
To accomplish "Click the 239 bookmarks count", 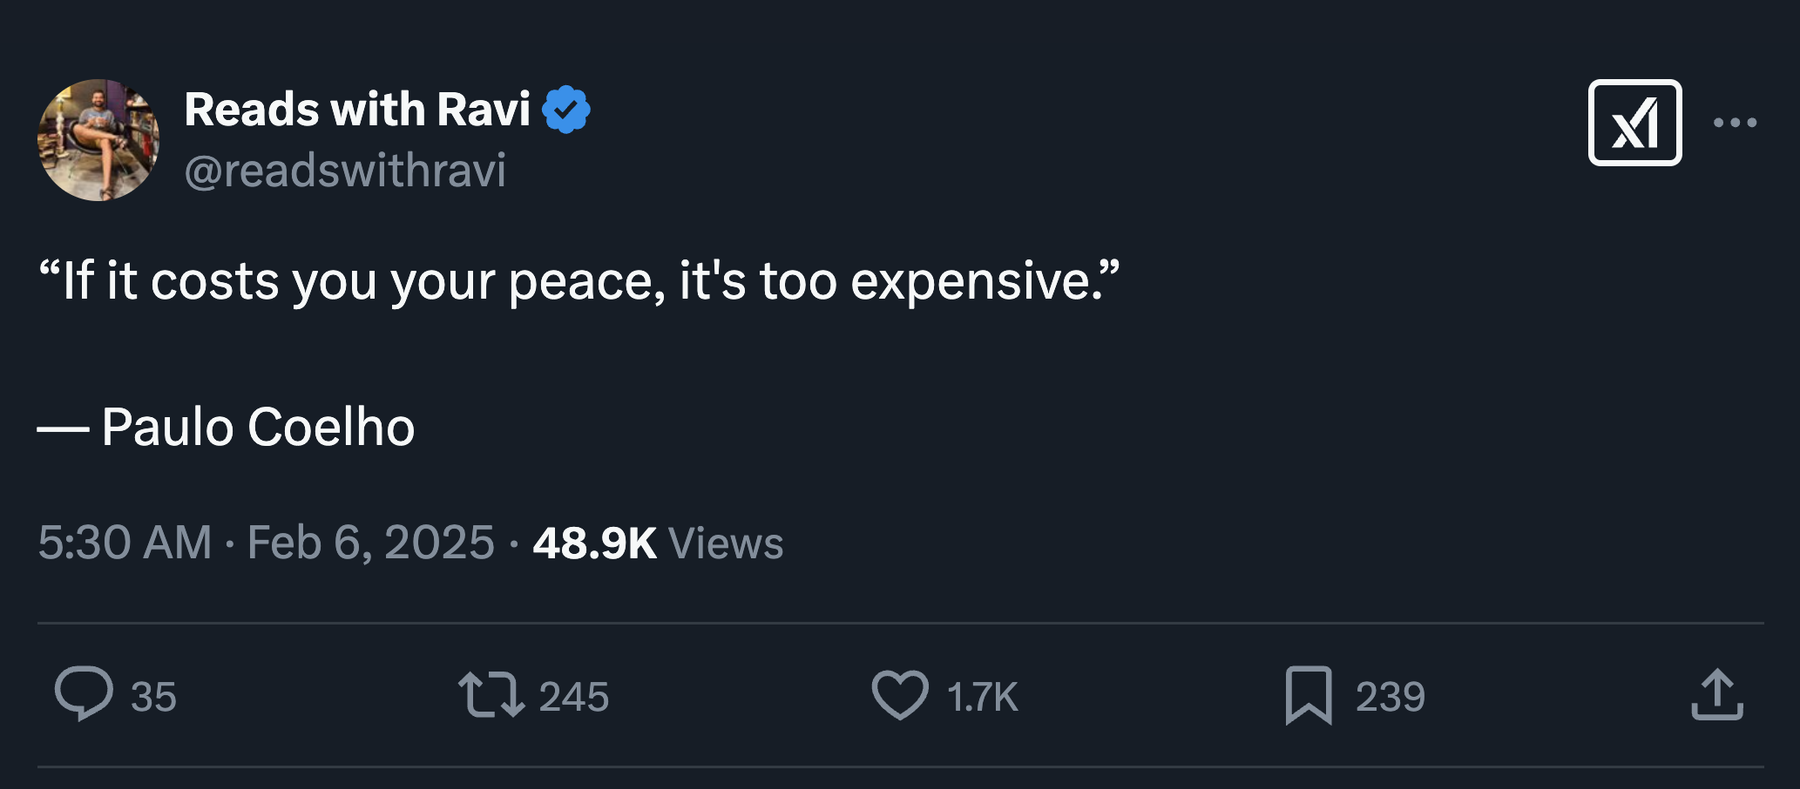I will click(1390, 697).
